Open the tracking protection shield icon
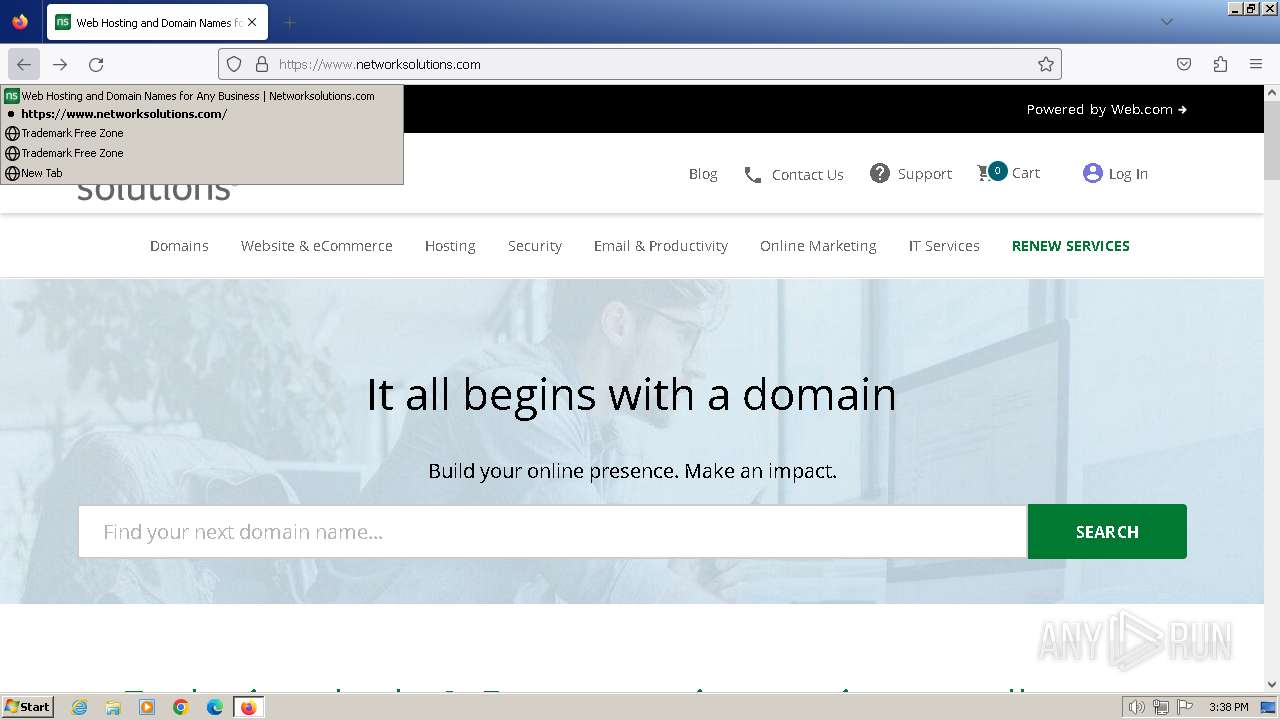Screen dimensions: 1280x720 [x=234, y=64]
